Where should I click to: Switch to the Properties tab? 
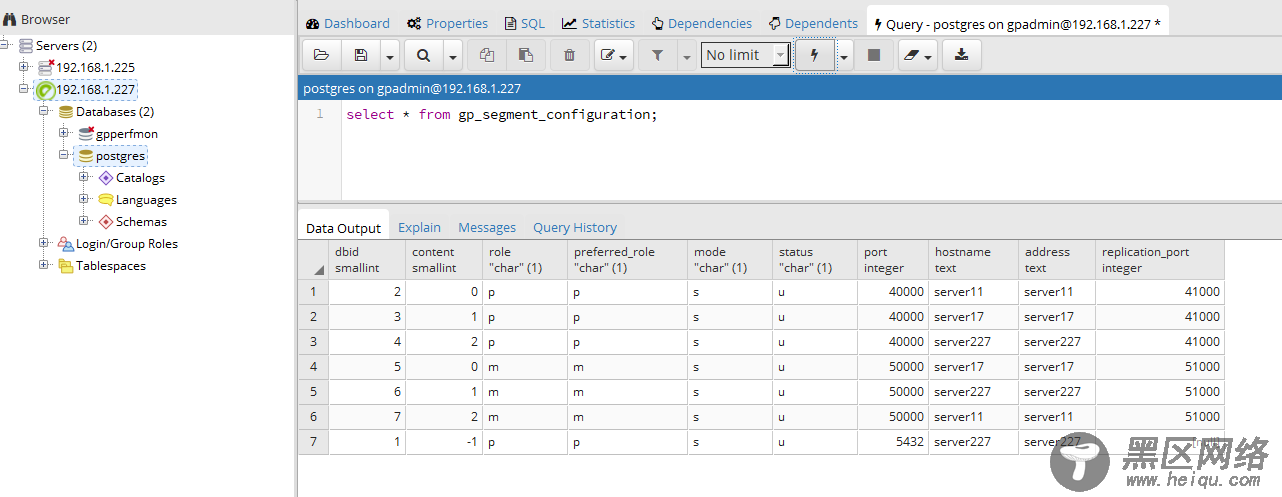(448, 23)
